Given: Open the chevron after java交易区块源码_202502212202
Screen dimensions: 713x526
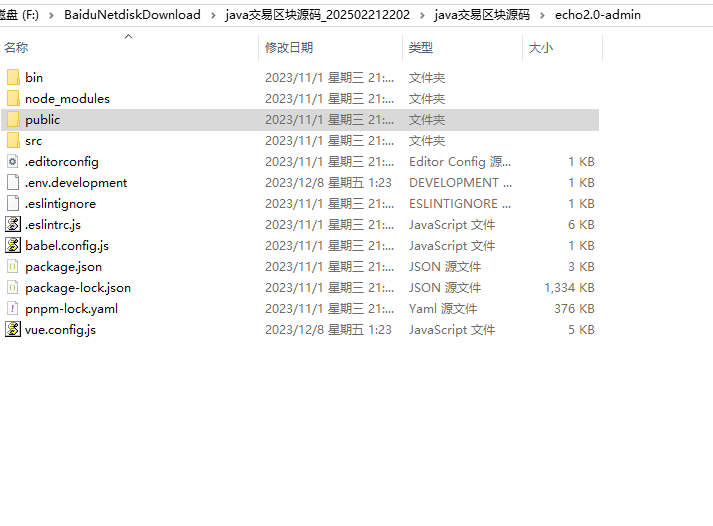Looking at the screenshot, I should (423, 15).
